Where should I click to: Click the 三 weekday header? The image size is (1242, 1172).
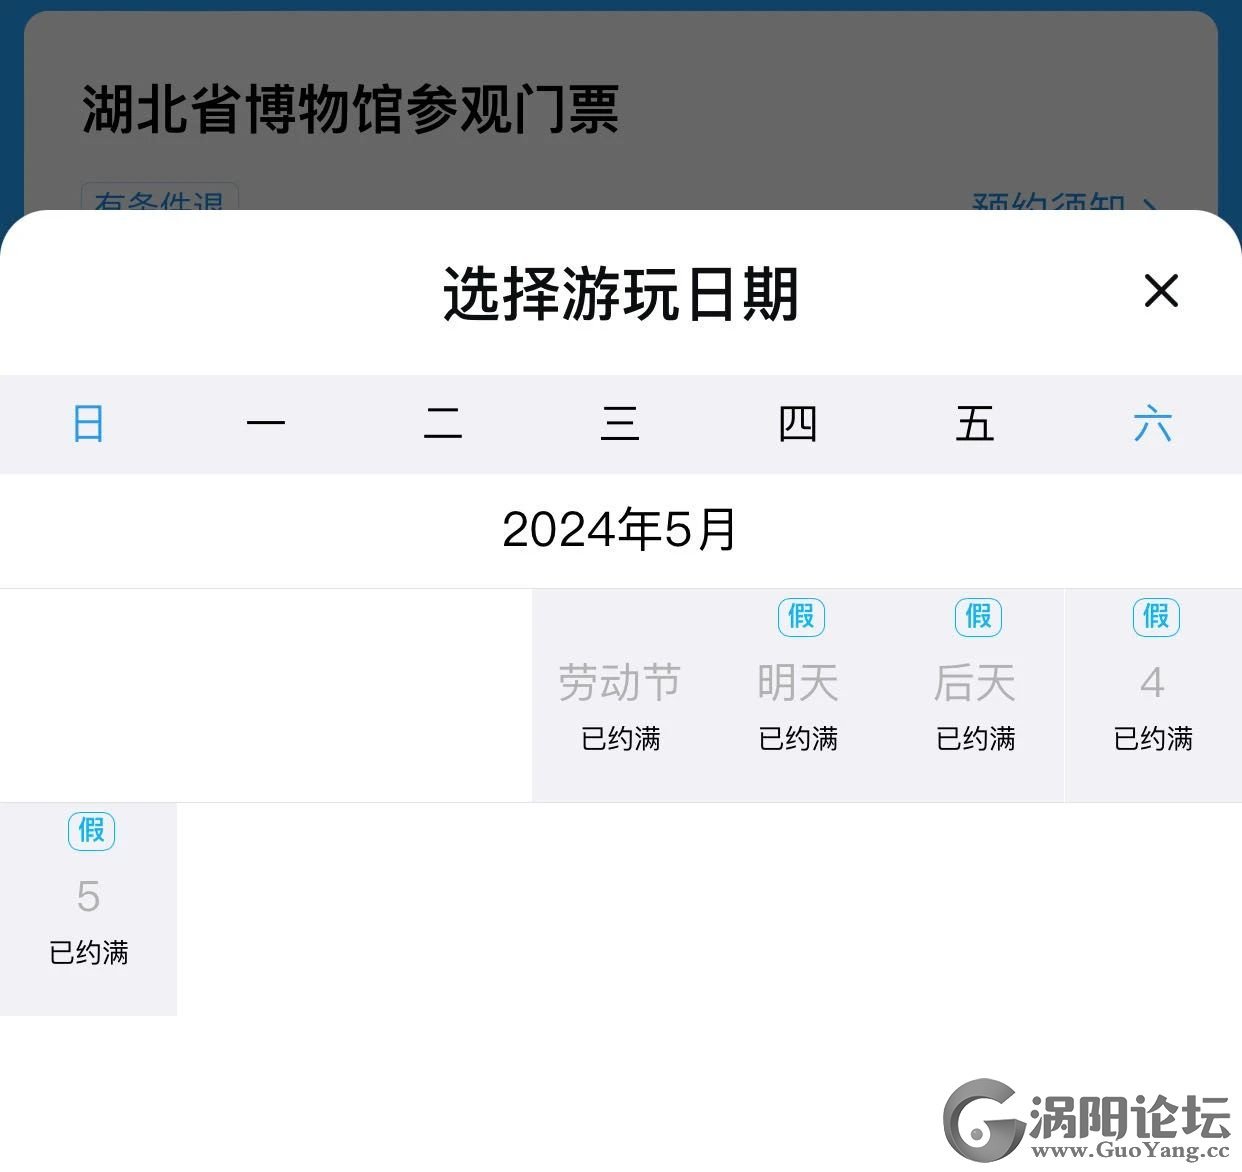[x=620, y=424]
